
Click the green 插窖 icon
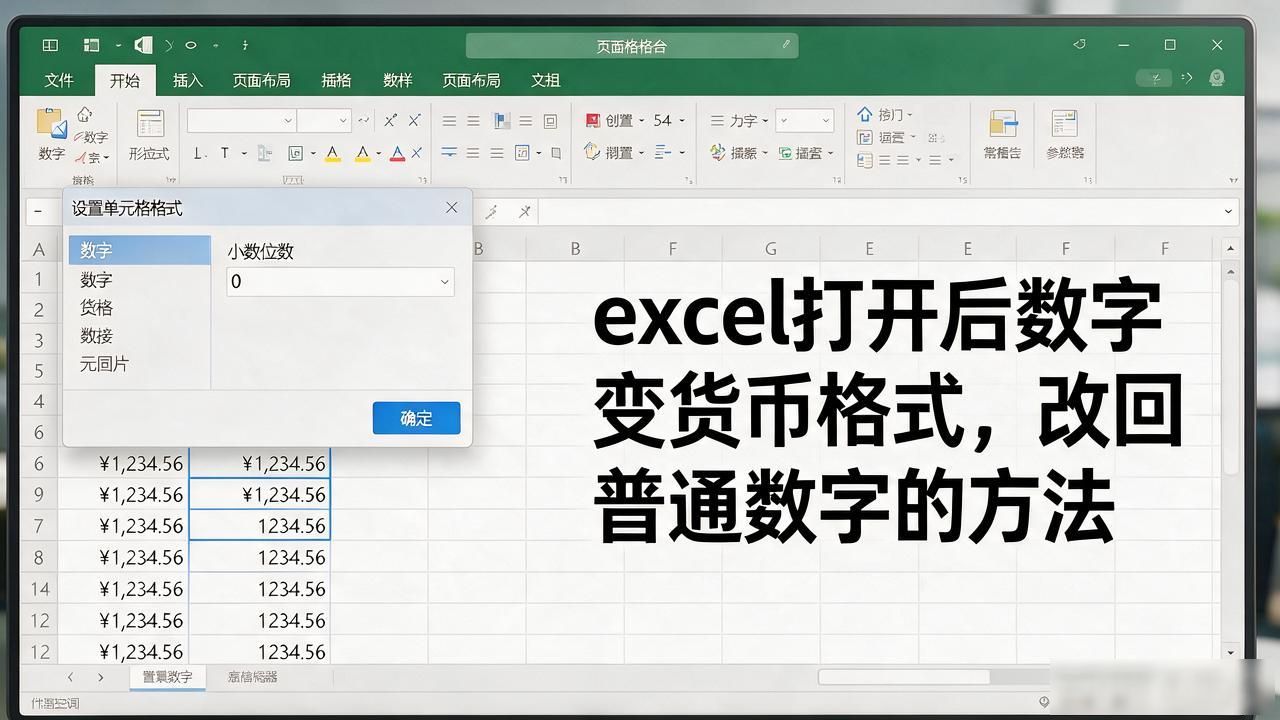pos(785,153)
